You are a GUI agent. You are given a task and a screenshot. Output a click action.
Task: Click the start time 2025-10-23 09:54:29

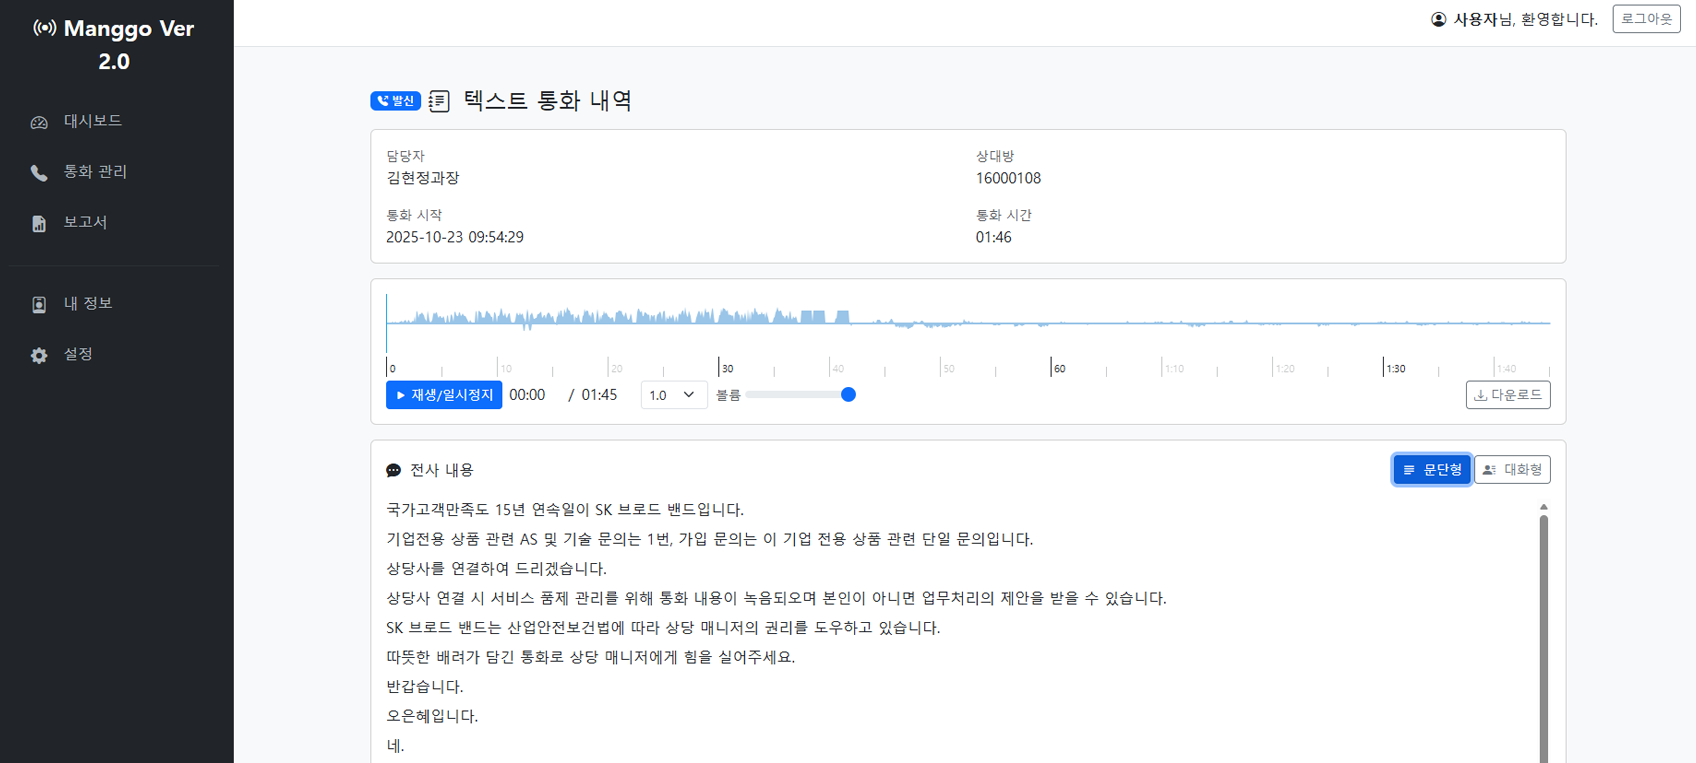[x=455, y=237]
